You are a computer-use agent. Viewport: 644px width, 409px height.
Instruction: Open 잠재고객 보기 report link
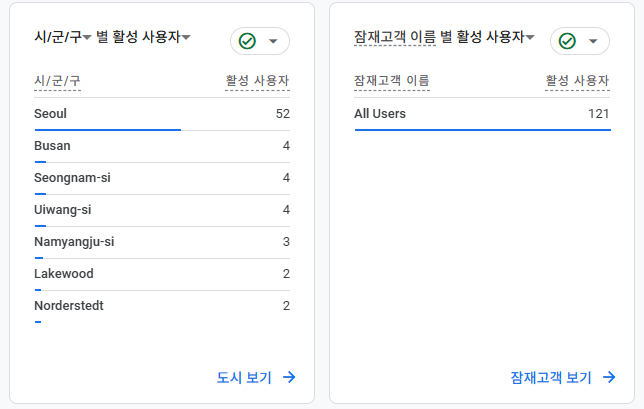coord(551,377)
